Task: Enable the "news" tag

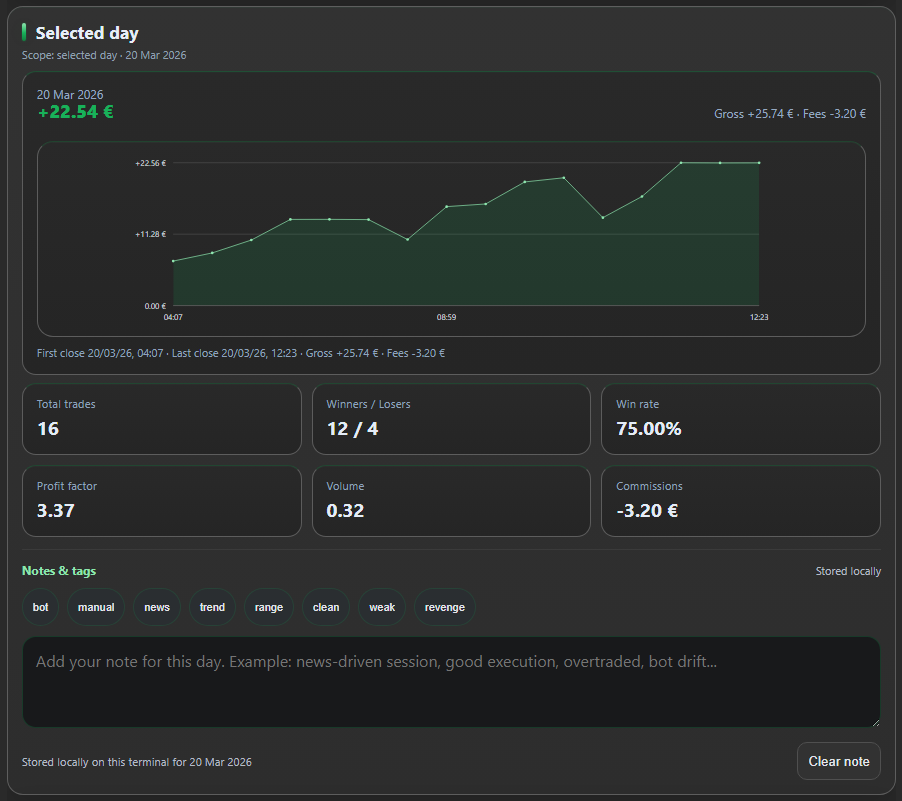Action: tap(156, 607)
